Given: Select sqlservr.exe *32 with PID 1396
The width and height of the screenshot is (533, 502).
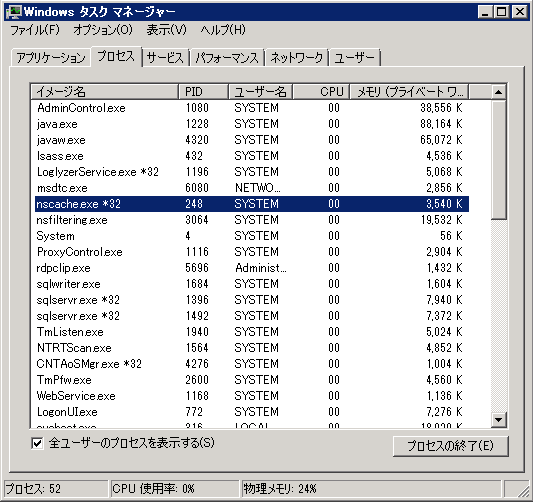Looking at the screenshot, I should pos(252,300).
